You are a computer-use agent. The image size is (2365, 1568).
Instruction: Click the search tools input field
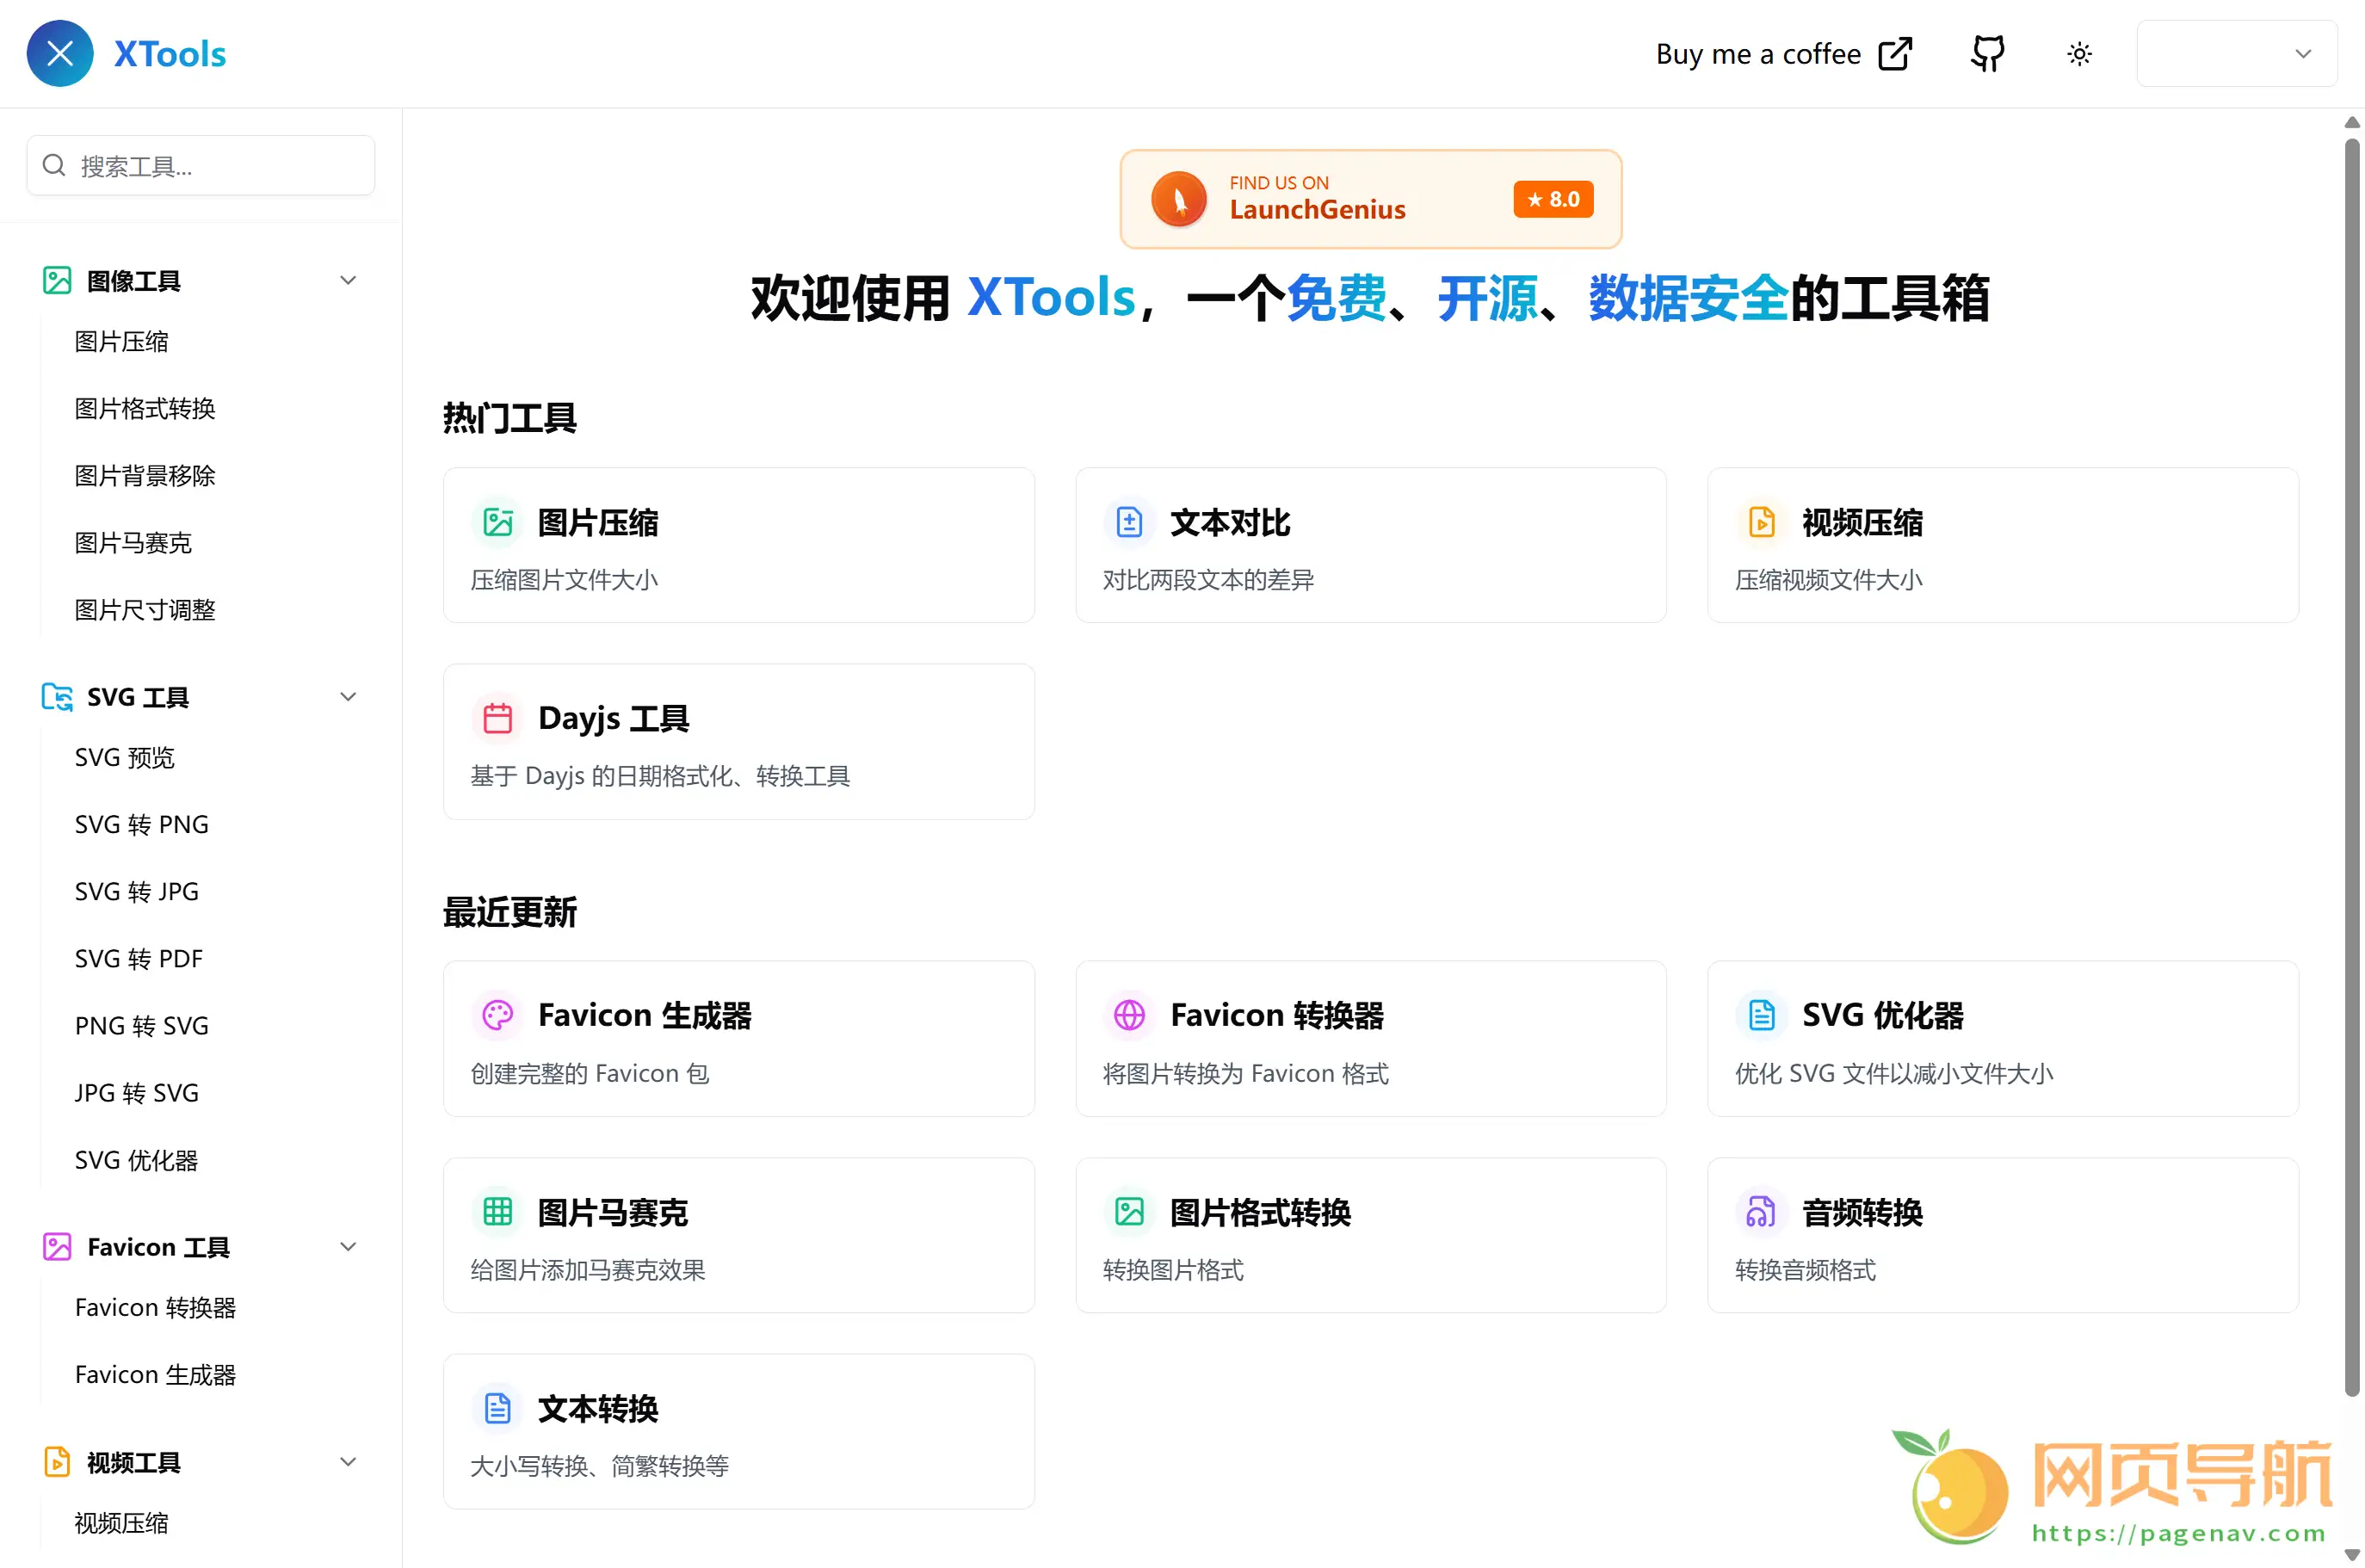pos(201,165)
